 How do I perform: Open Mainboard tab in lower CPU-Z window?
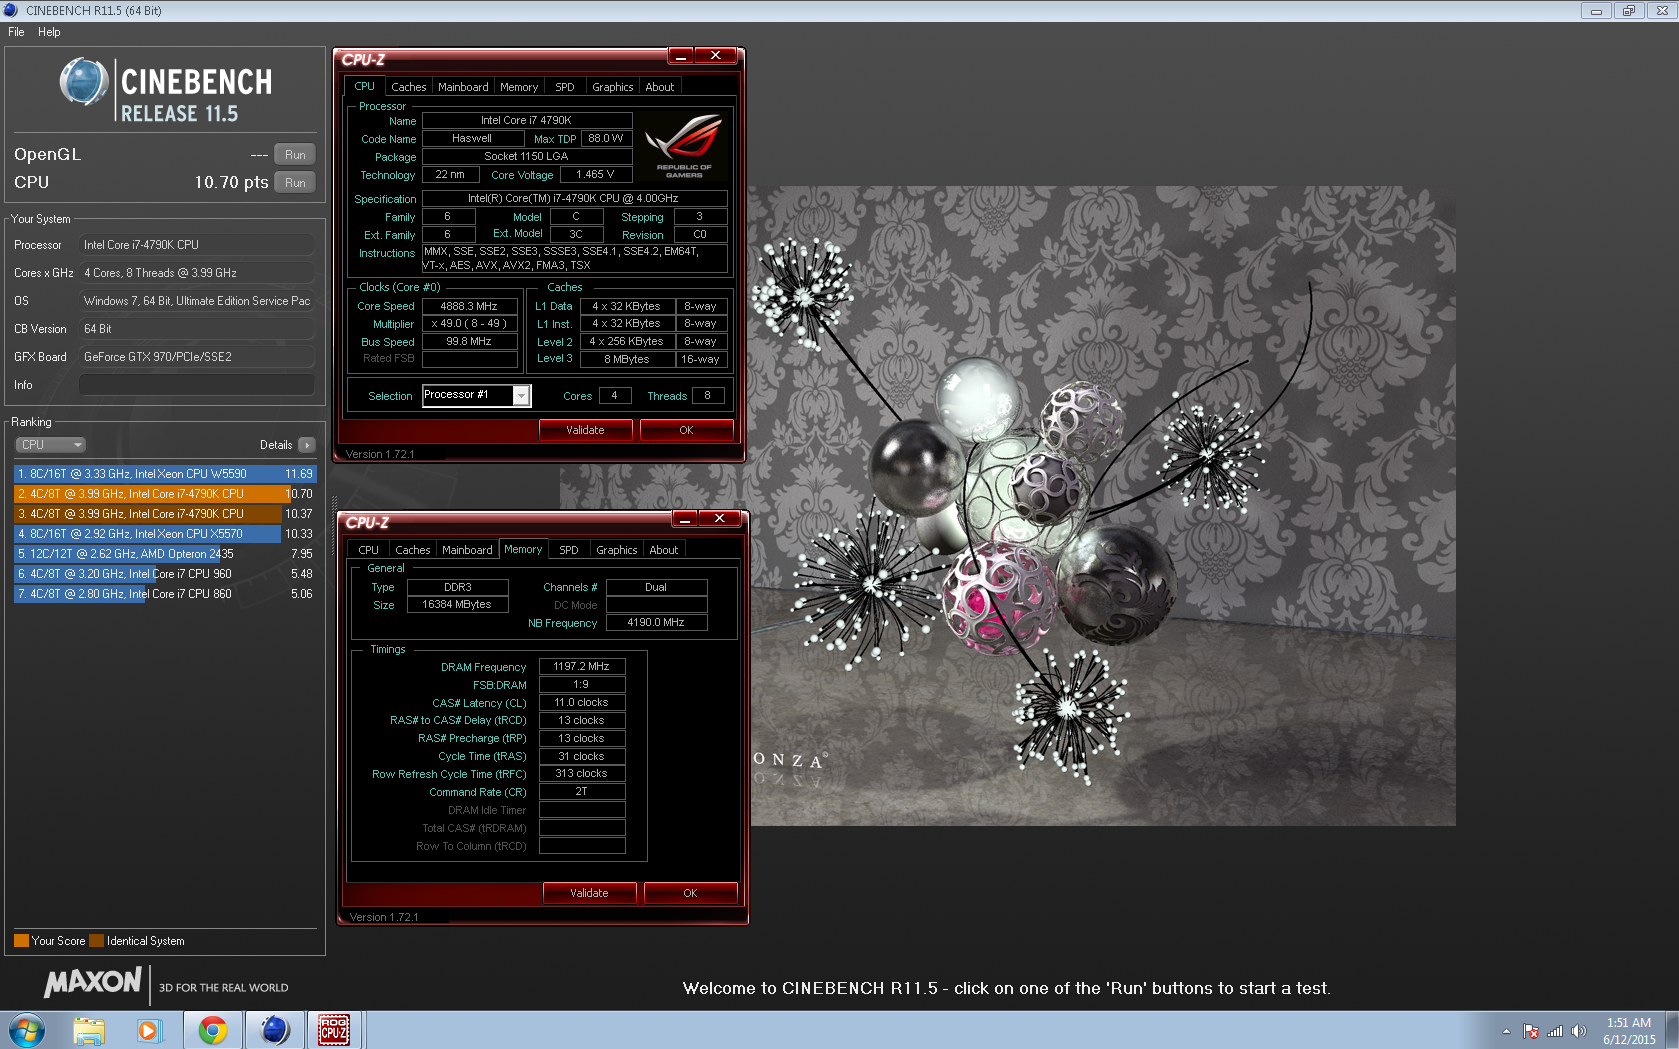tap(467, 550)
